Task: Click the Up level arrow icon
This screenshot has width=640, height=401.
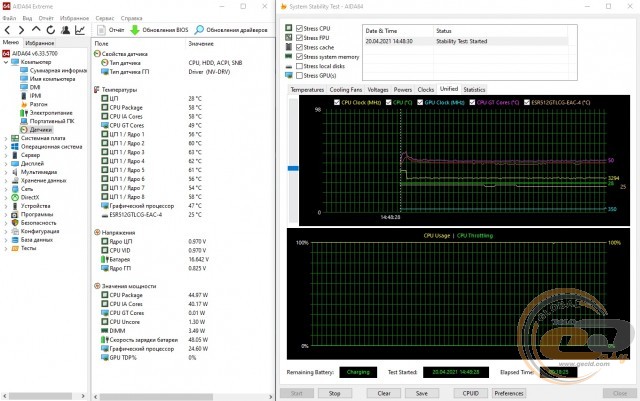Action: click(x=36, y=29)
